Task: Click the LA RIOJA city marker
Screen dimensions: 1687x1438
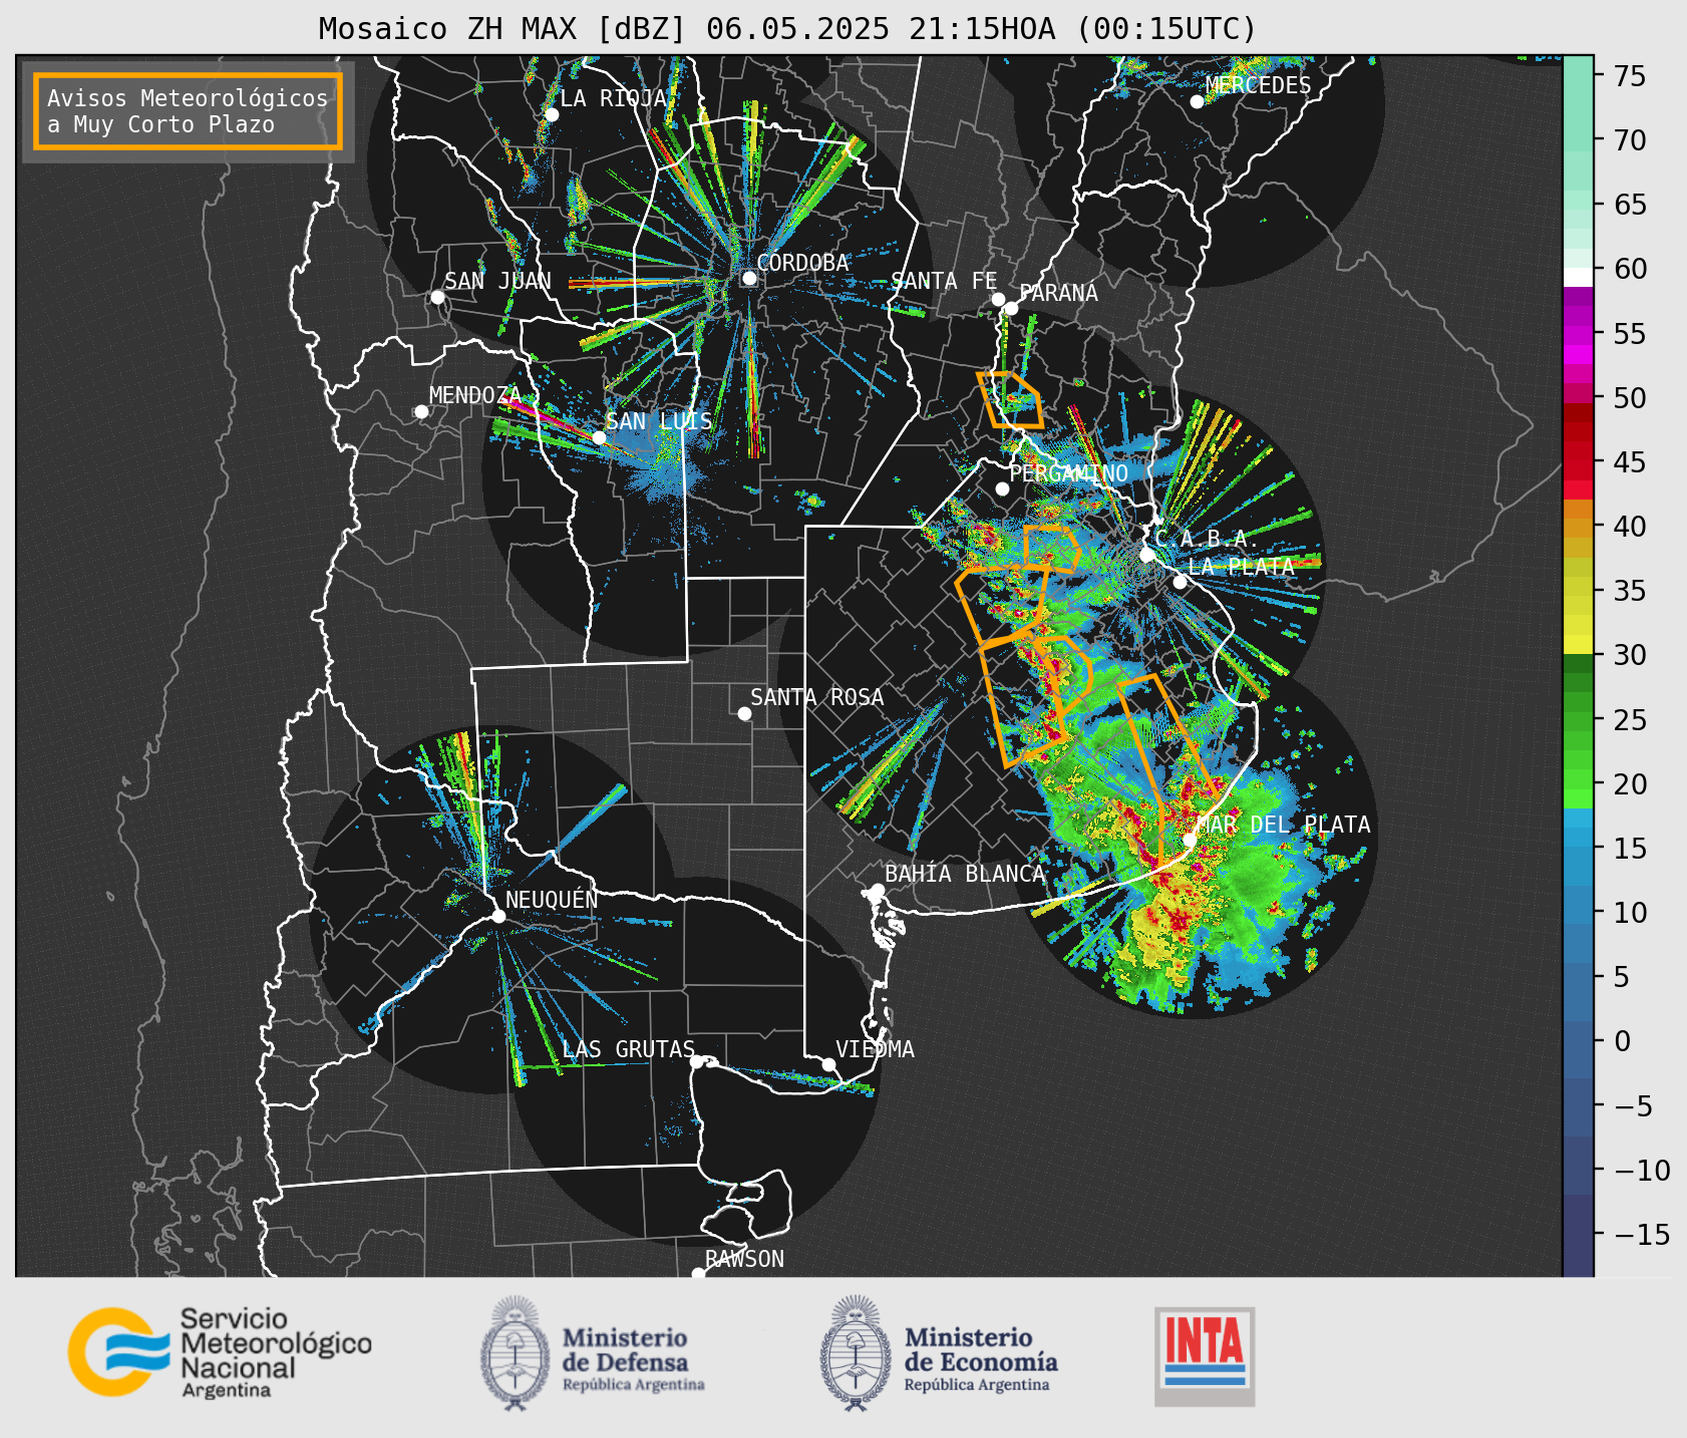Action: pyautogui.click(x=551, y=115)
